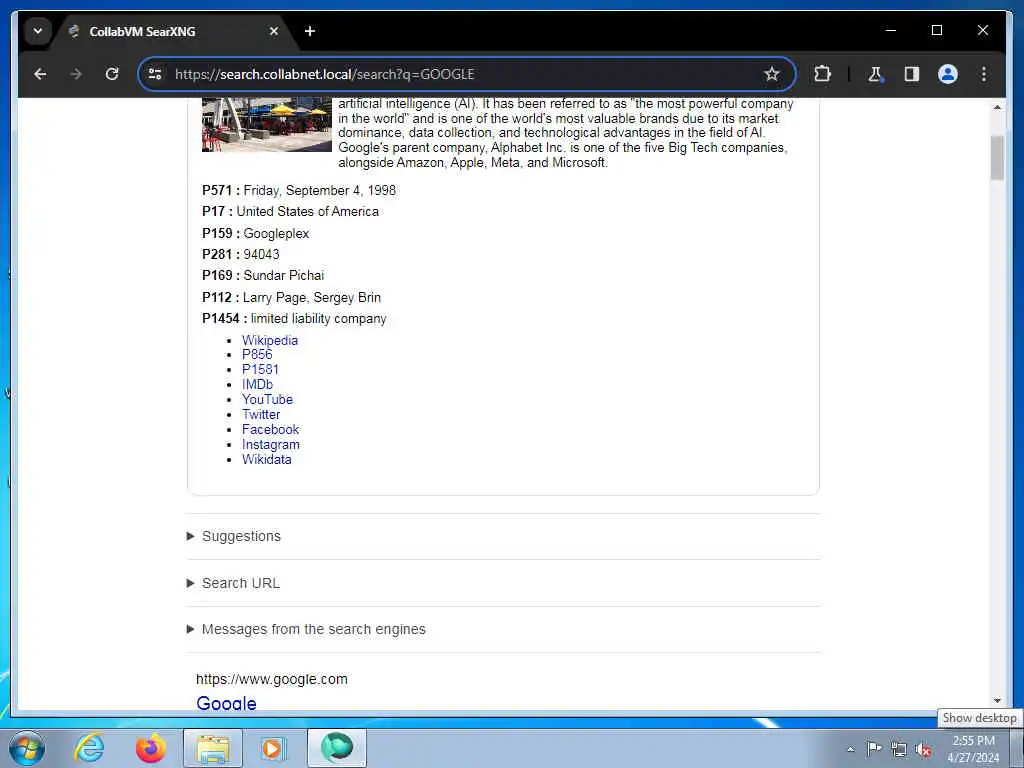The image size is (1024, 768).
Task: Click the scrollbar up arrow
Action: point(997,107)
